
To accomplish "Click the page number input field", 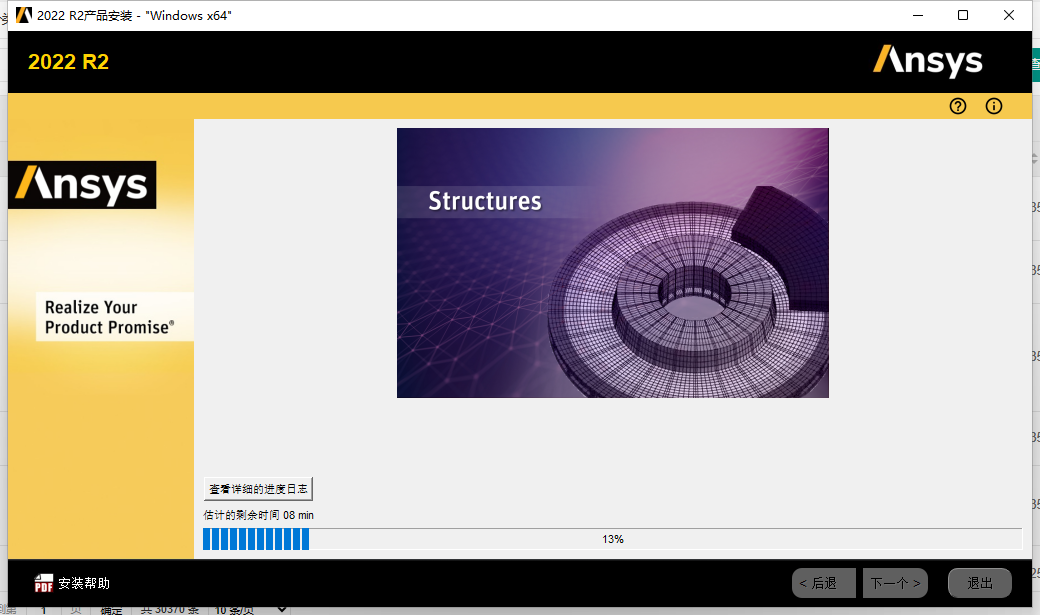I will (x=43, y=608).
